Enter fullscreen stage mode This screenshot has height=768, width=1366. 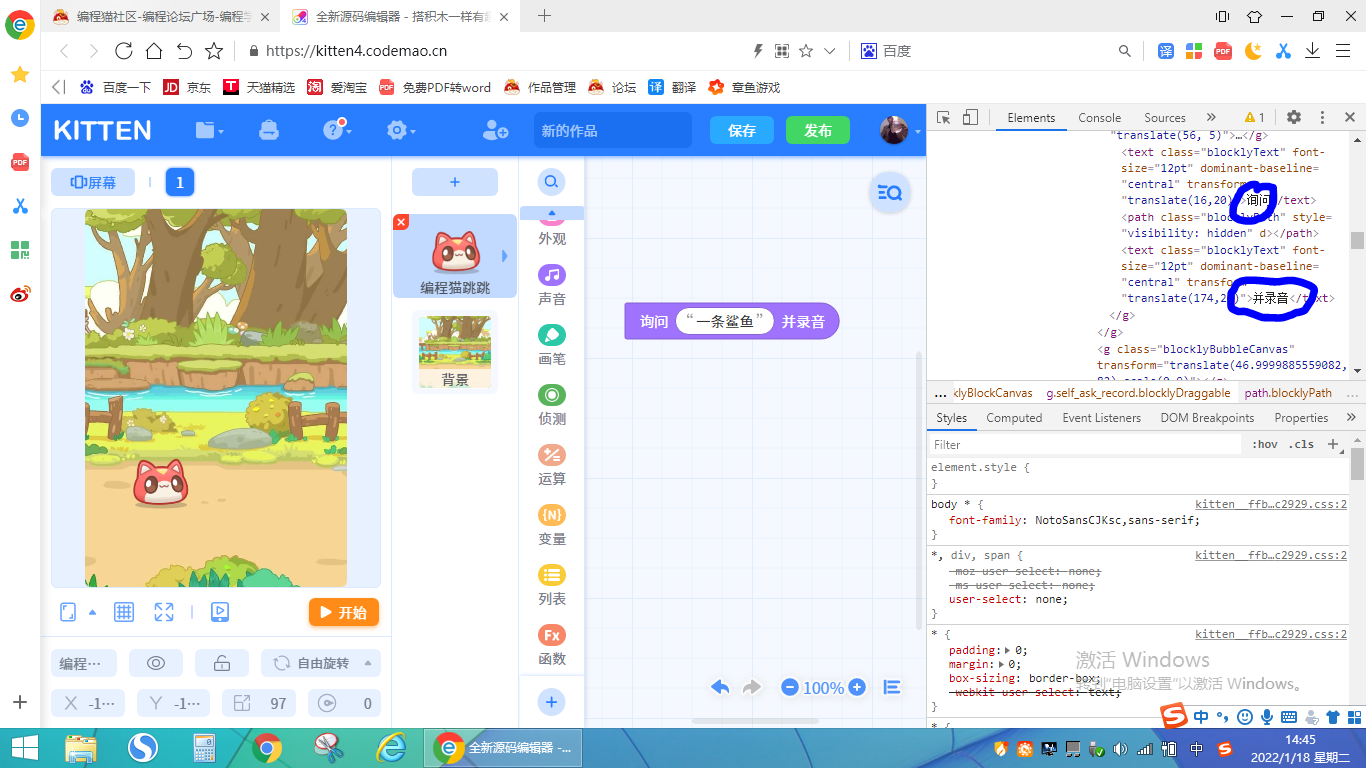coord(164,612)
